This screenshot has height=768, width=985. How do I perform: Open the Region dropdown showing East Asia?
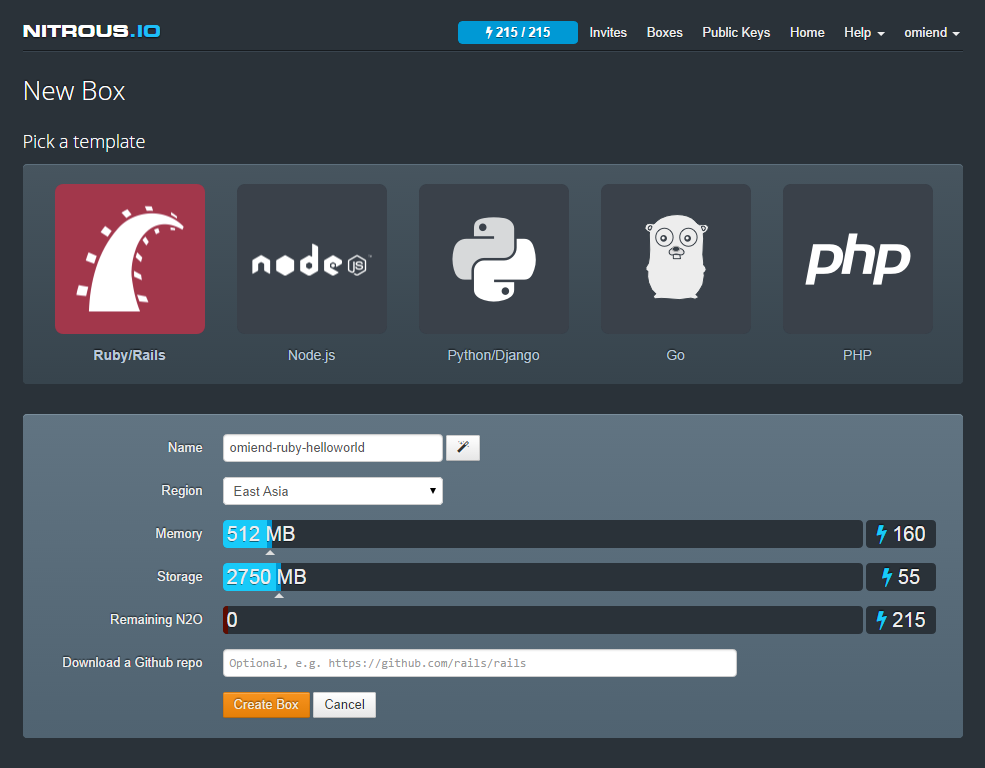pyautogui.click(x=333, y=491)
